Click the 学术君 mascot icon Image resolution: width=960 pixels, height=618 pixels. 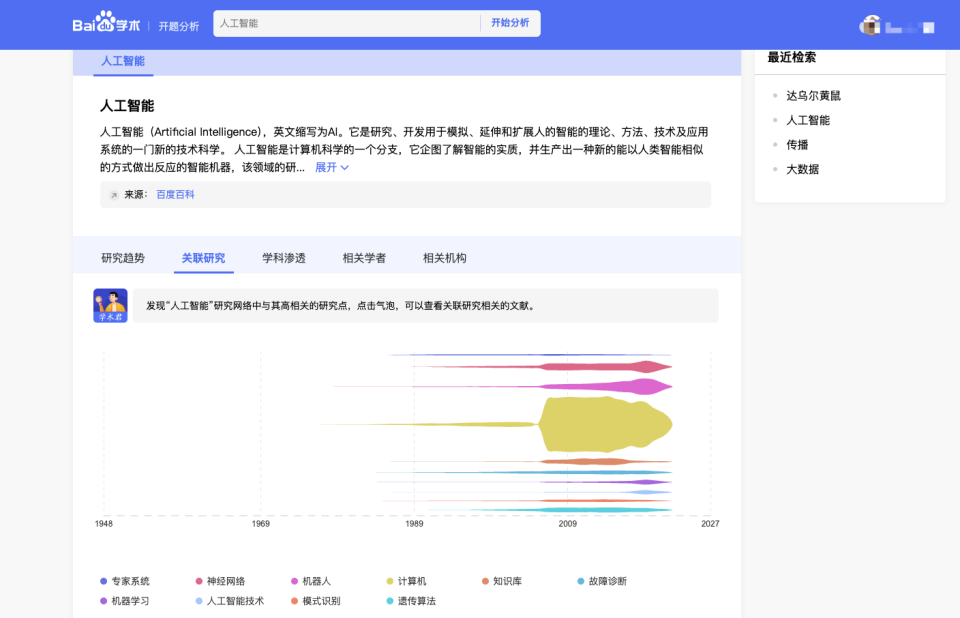[110, 306]
